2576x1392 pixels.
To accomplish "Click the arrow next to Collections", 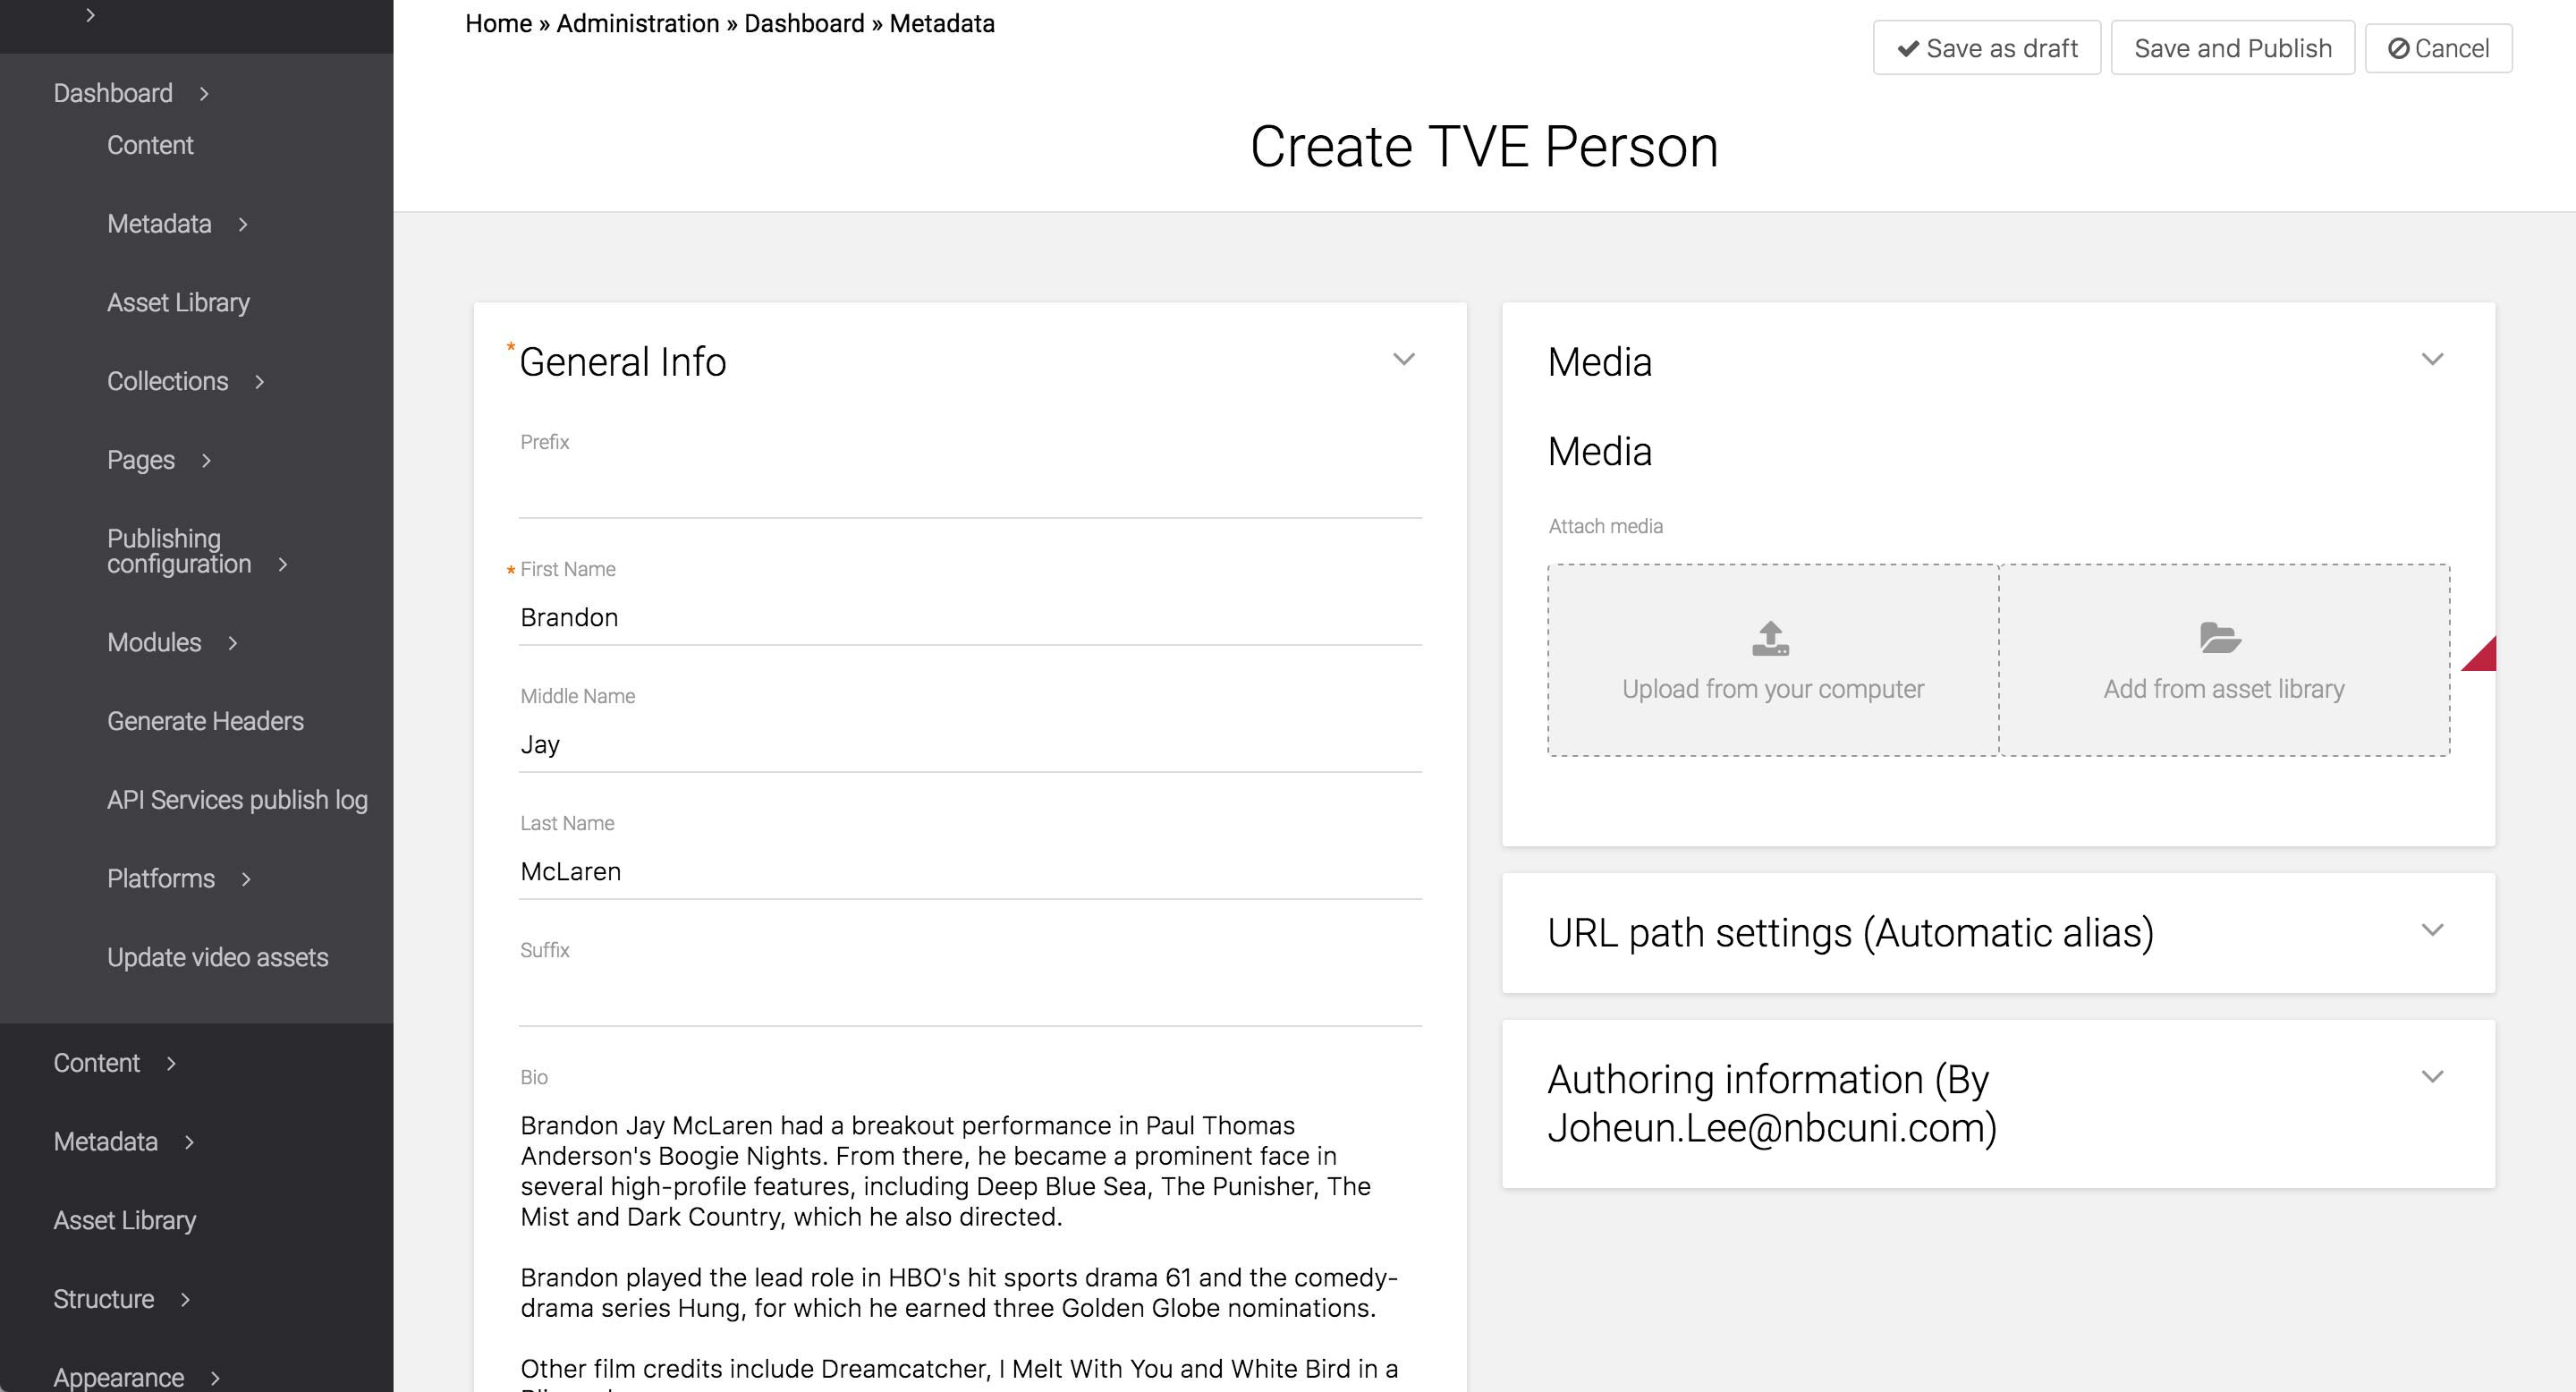I will (x=259, y=382).
